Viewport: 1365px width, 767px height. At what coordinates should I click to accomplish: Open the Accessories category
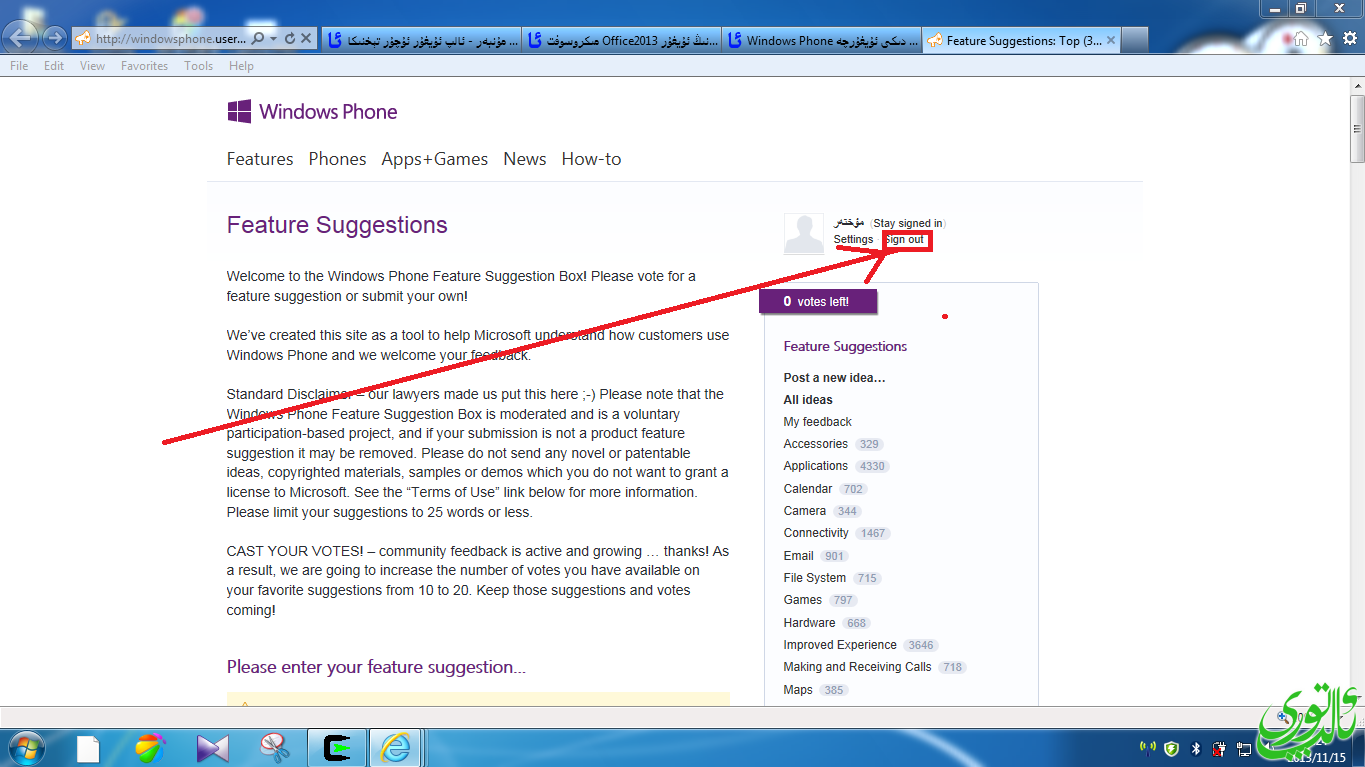tap(815, 443)
